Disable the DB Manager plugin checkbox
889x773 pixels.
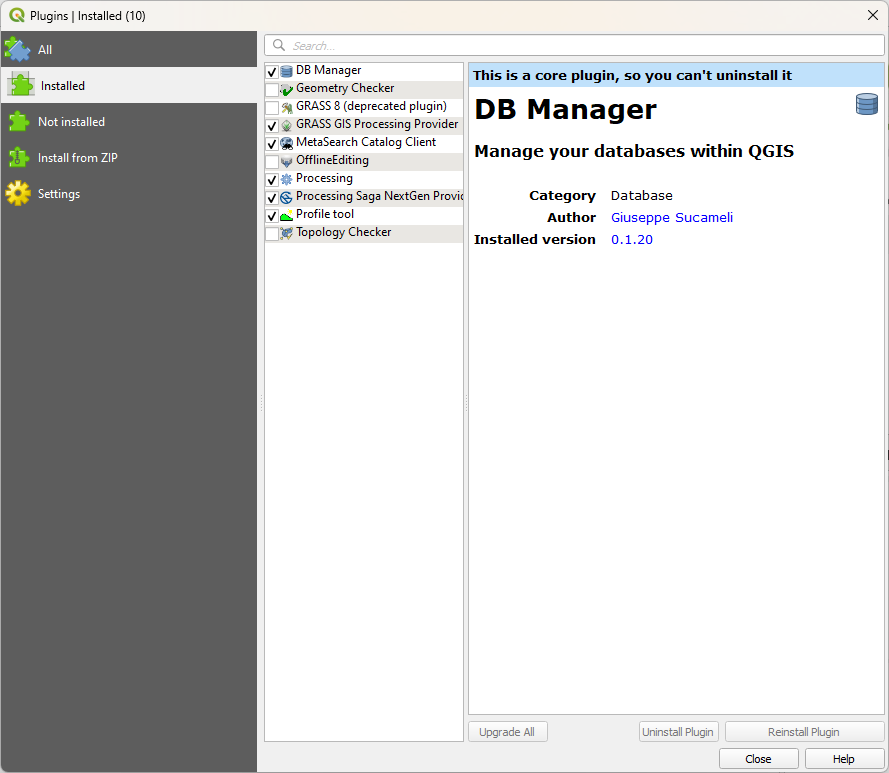tap(272, 72)
